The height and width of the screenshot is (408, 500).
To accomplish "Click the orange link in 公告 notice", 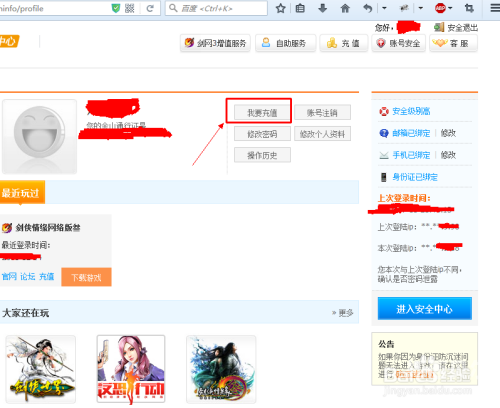I will pos(414,375).
